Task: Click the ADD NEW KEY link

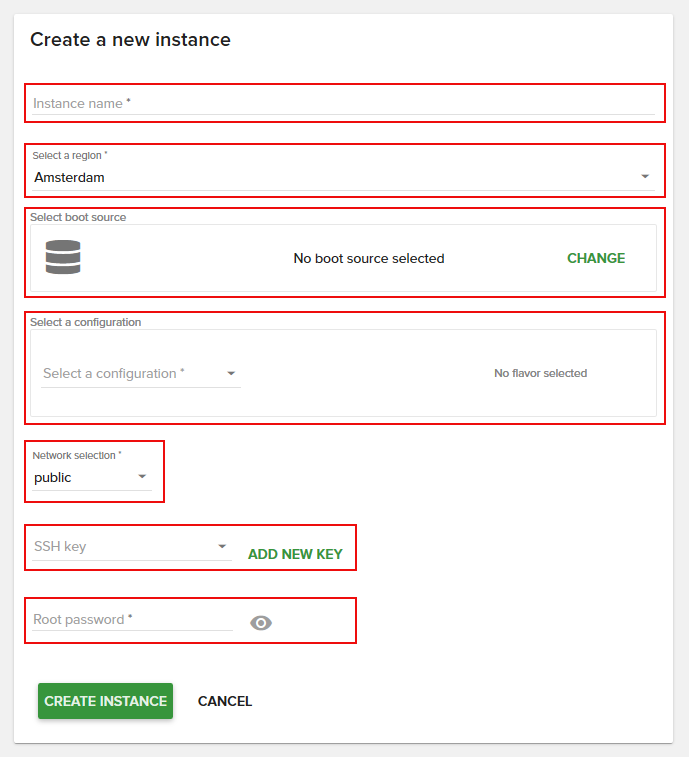Action: (295, 554)
